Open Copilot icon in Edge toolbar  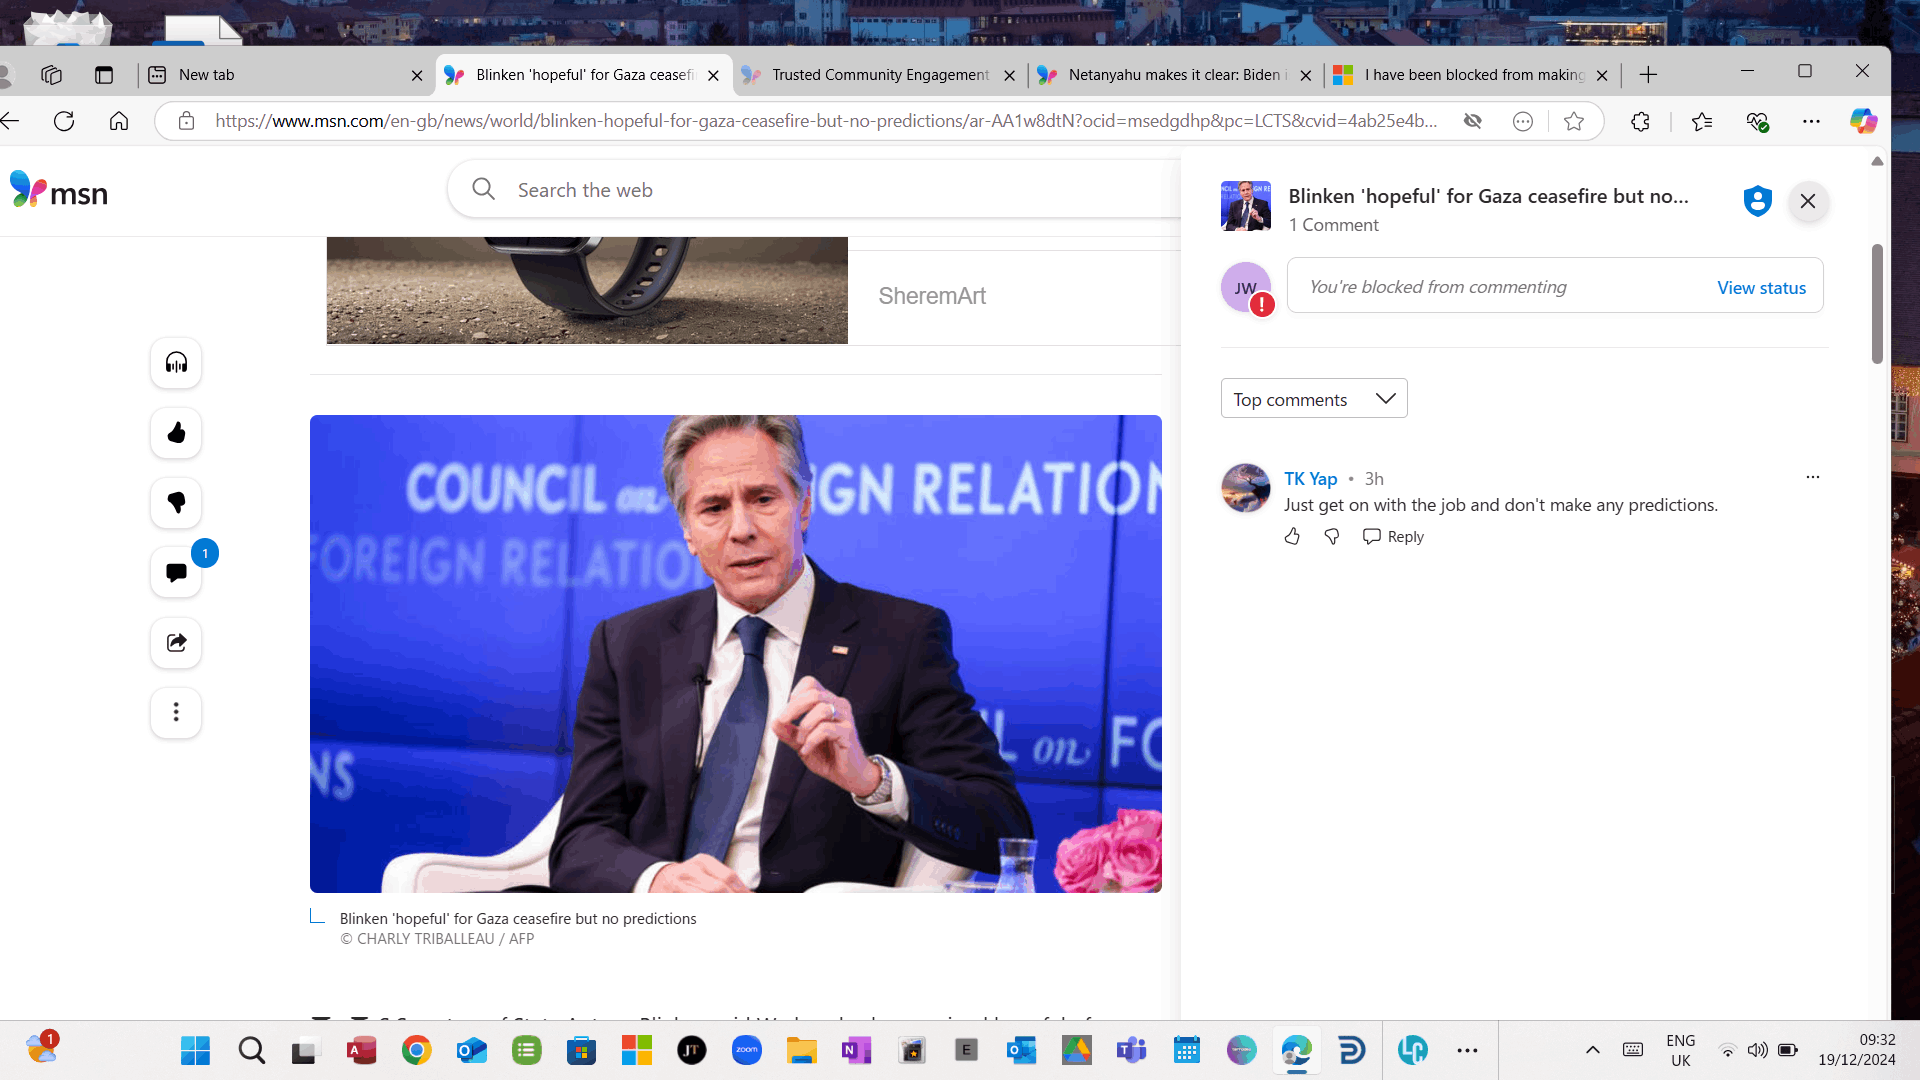tap(1863, 121)
